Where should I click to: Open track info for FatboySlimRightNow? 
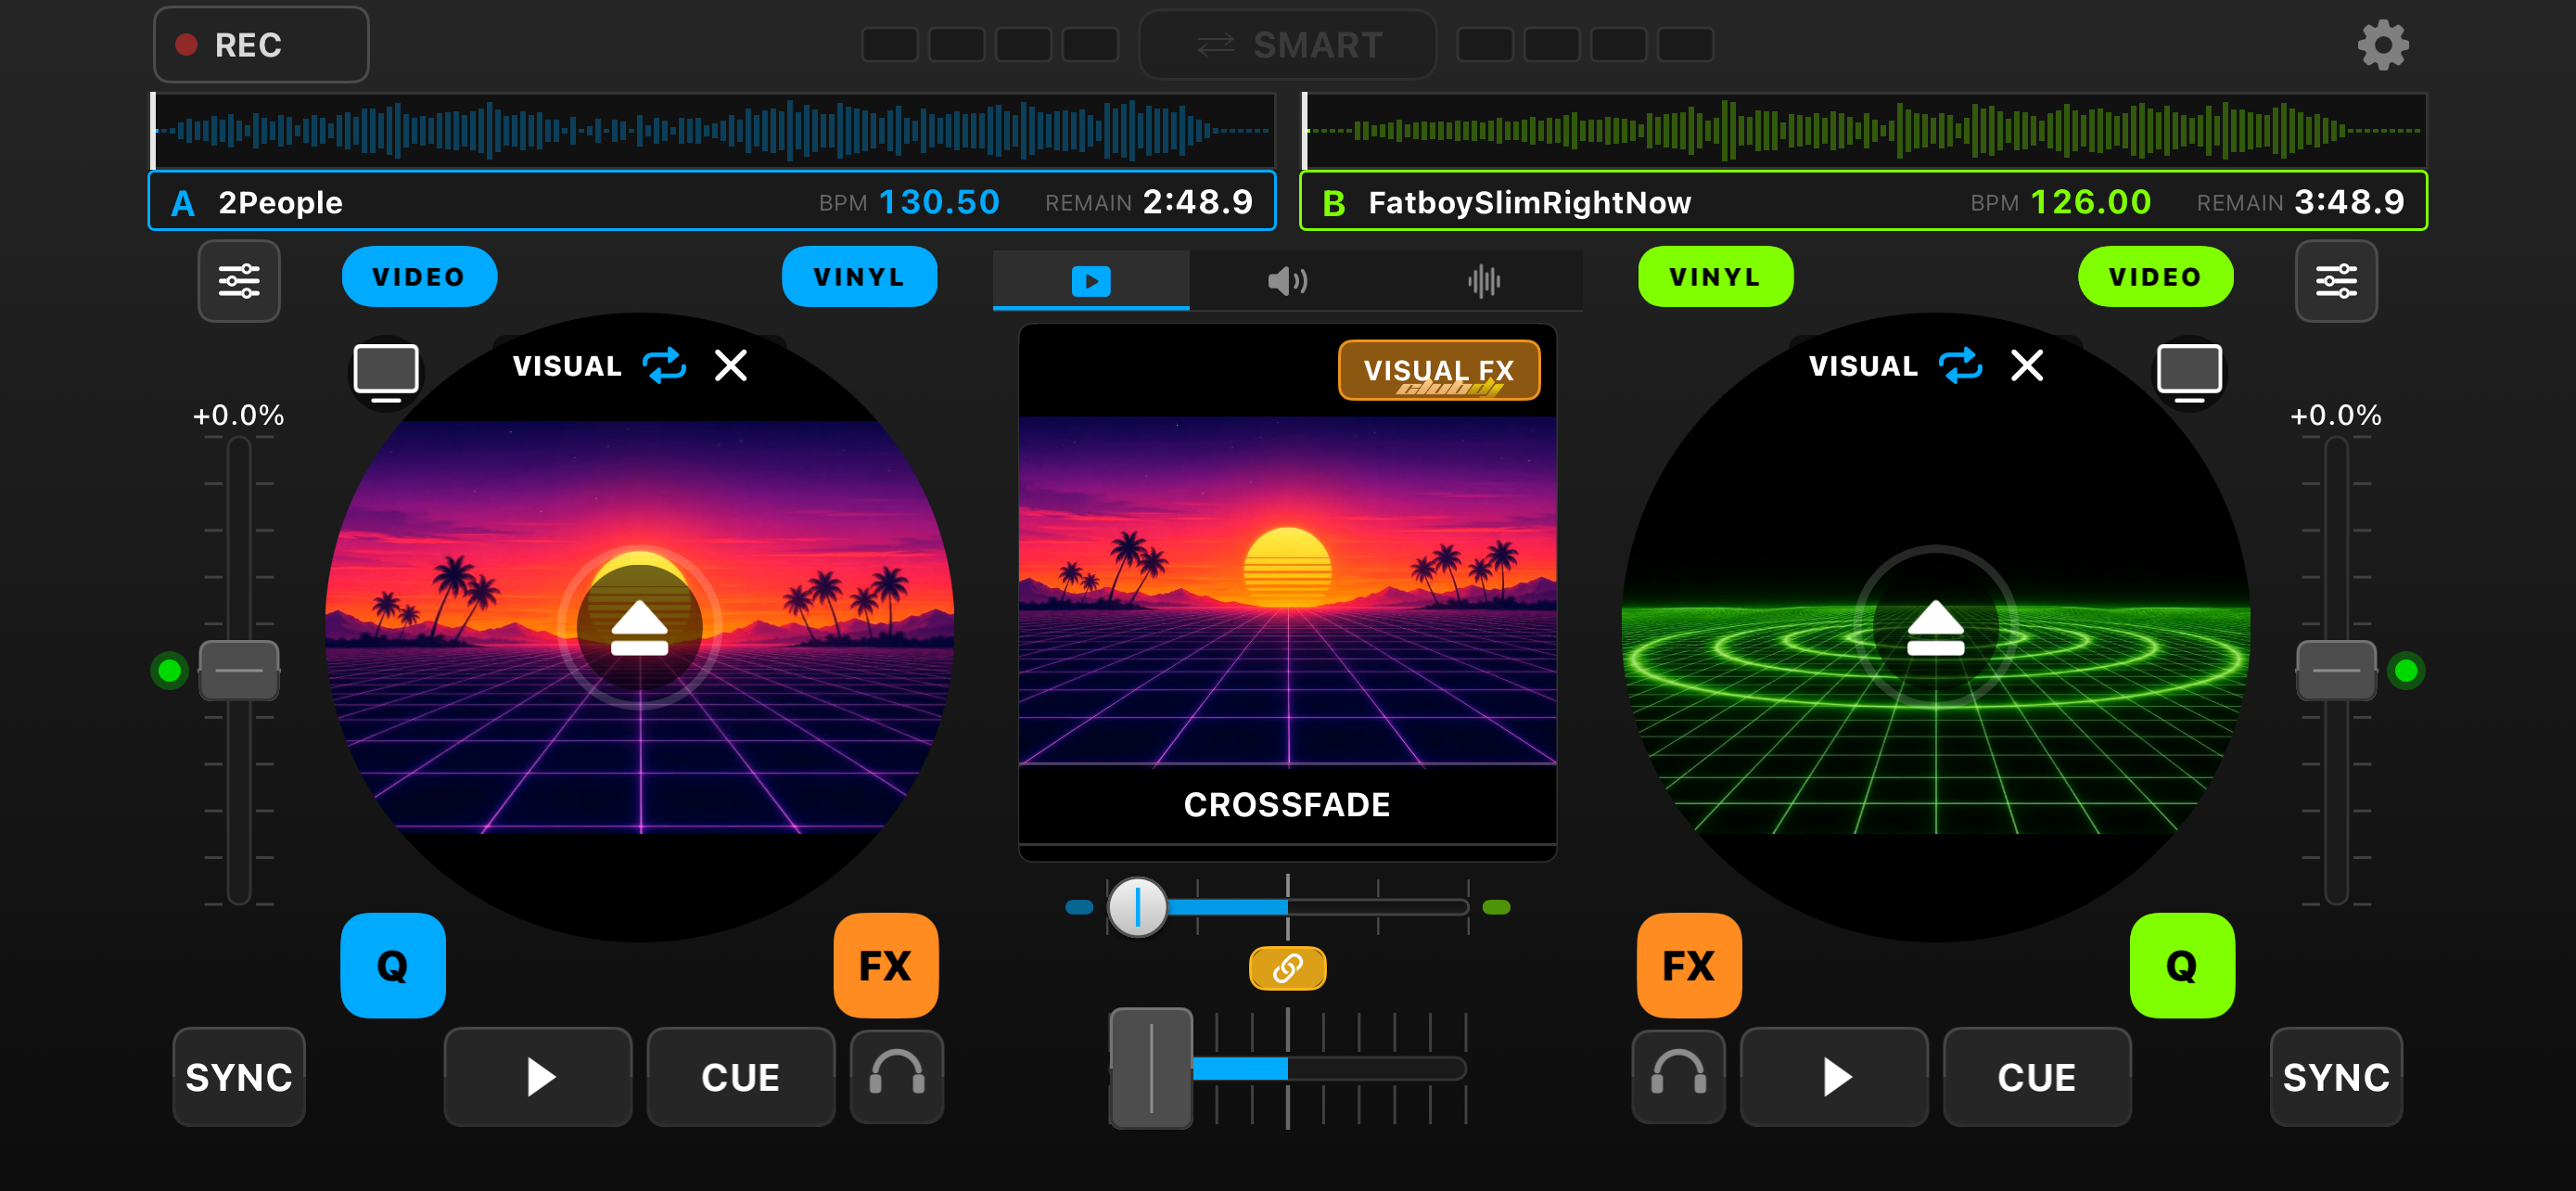[x=1530, y=203]
